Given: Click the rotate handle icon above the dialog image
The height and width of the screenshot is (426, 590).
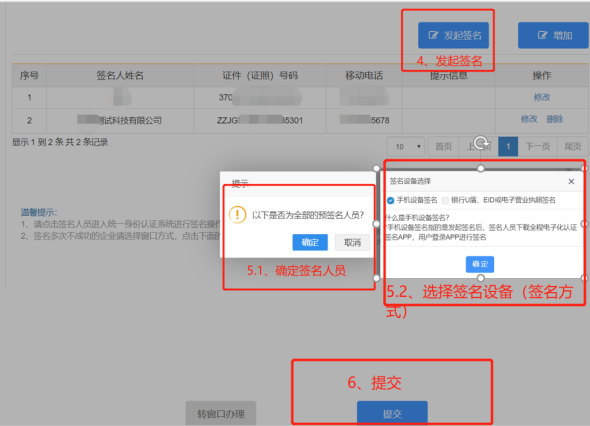Looking at the screenshot, I should click(481, 143).
